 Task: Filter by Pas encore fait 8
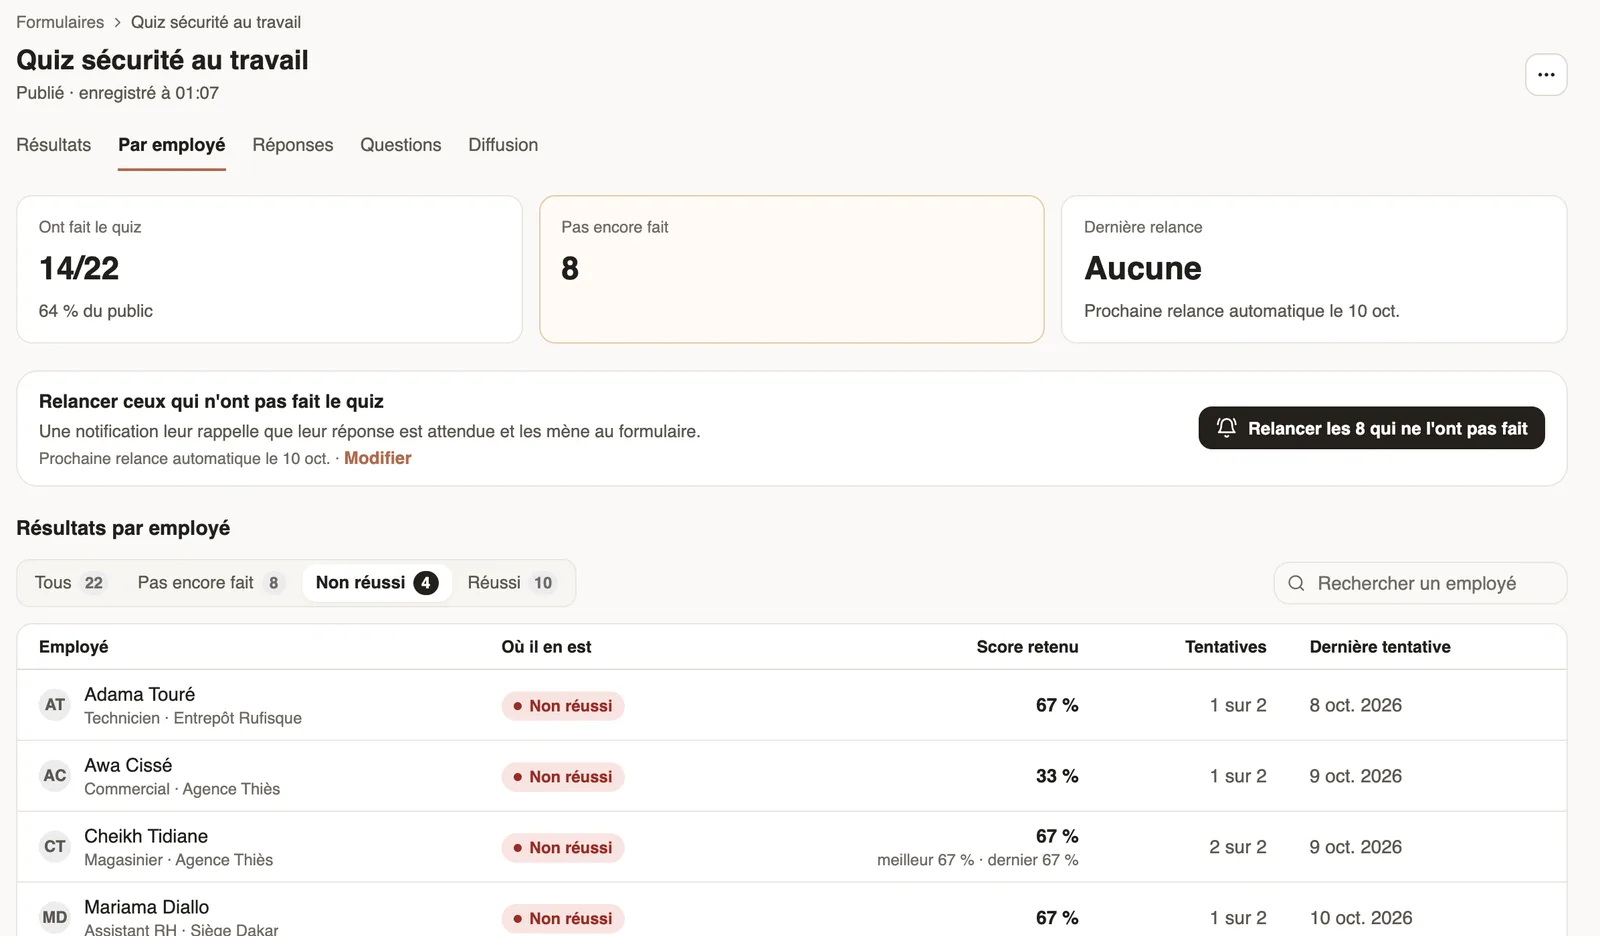[211, 583]
